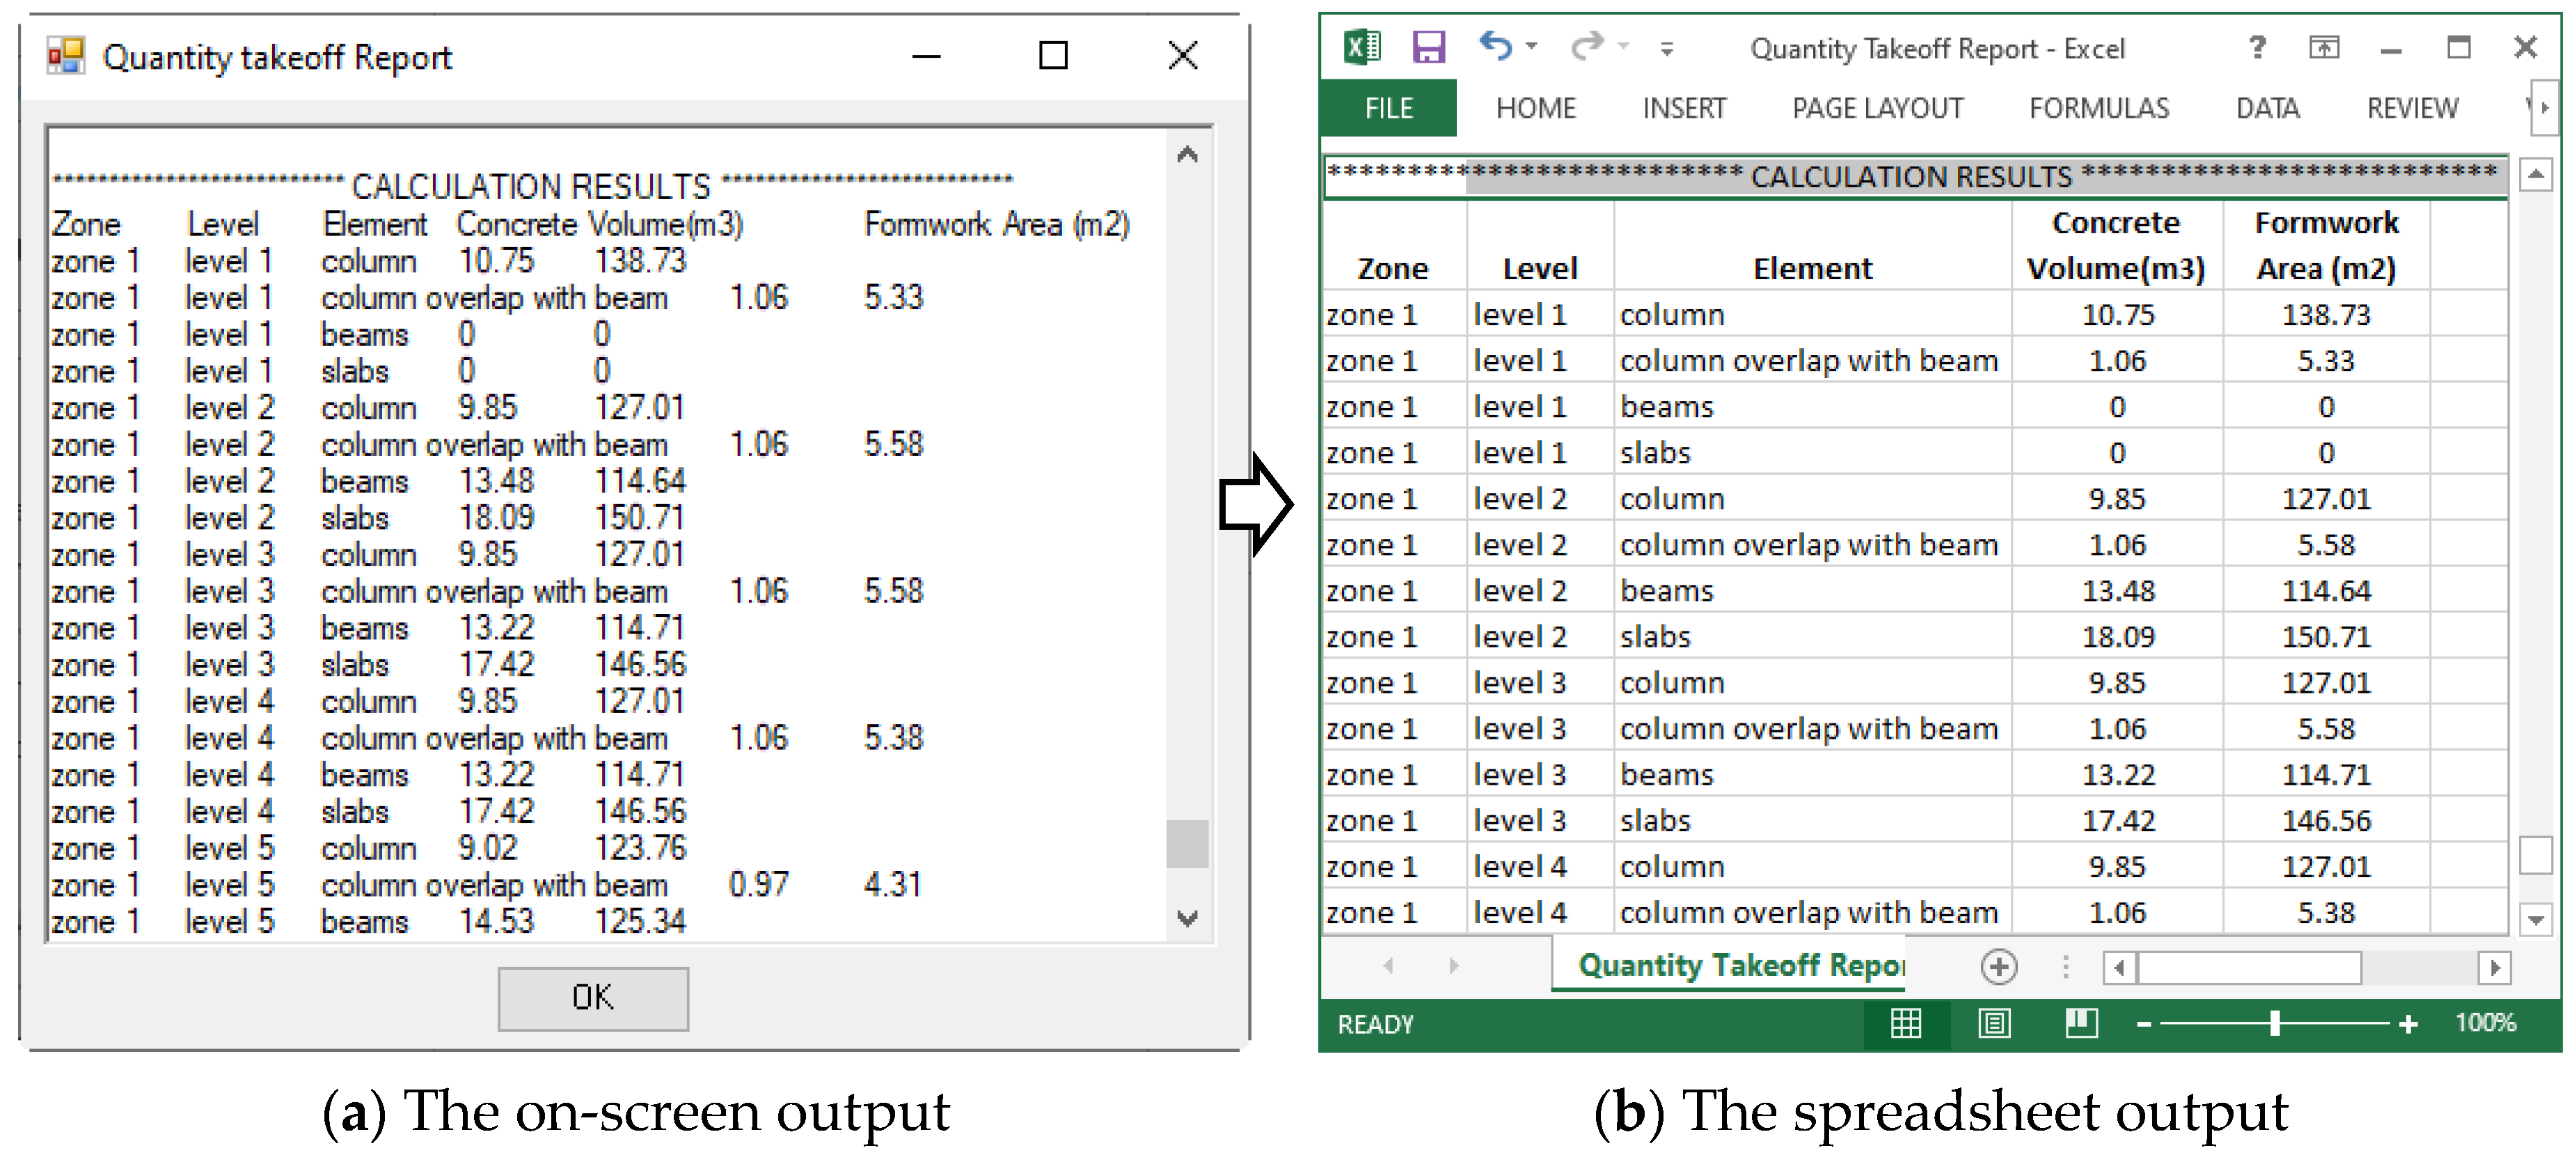
Task: Click the dialog's vertical scrollbar thumb
Action: 1187,844
